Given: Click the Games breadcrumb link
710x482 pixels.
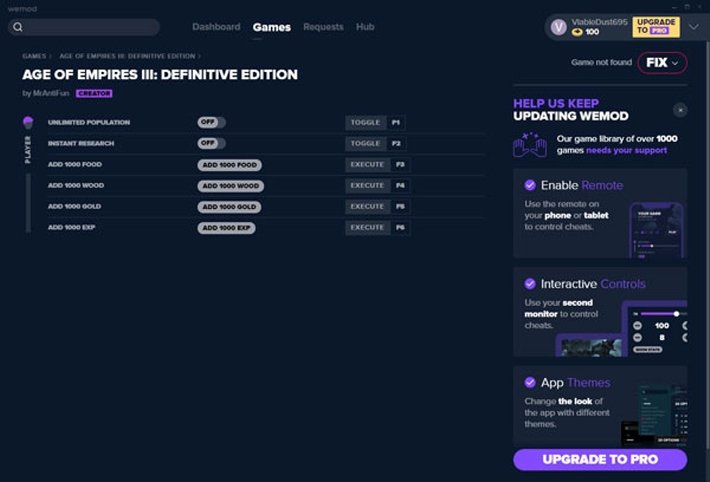Looking at the screenshot, I should 34,56.
